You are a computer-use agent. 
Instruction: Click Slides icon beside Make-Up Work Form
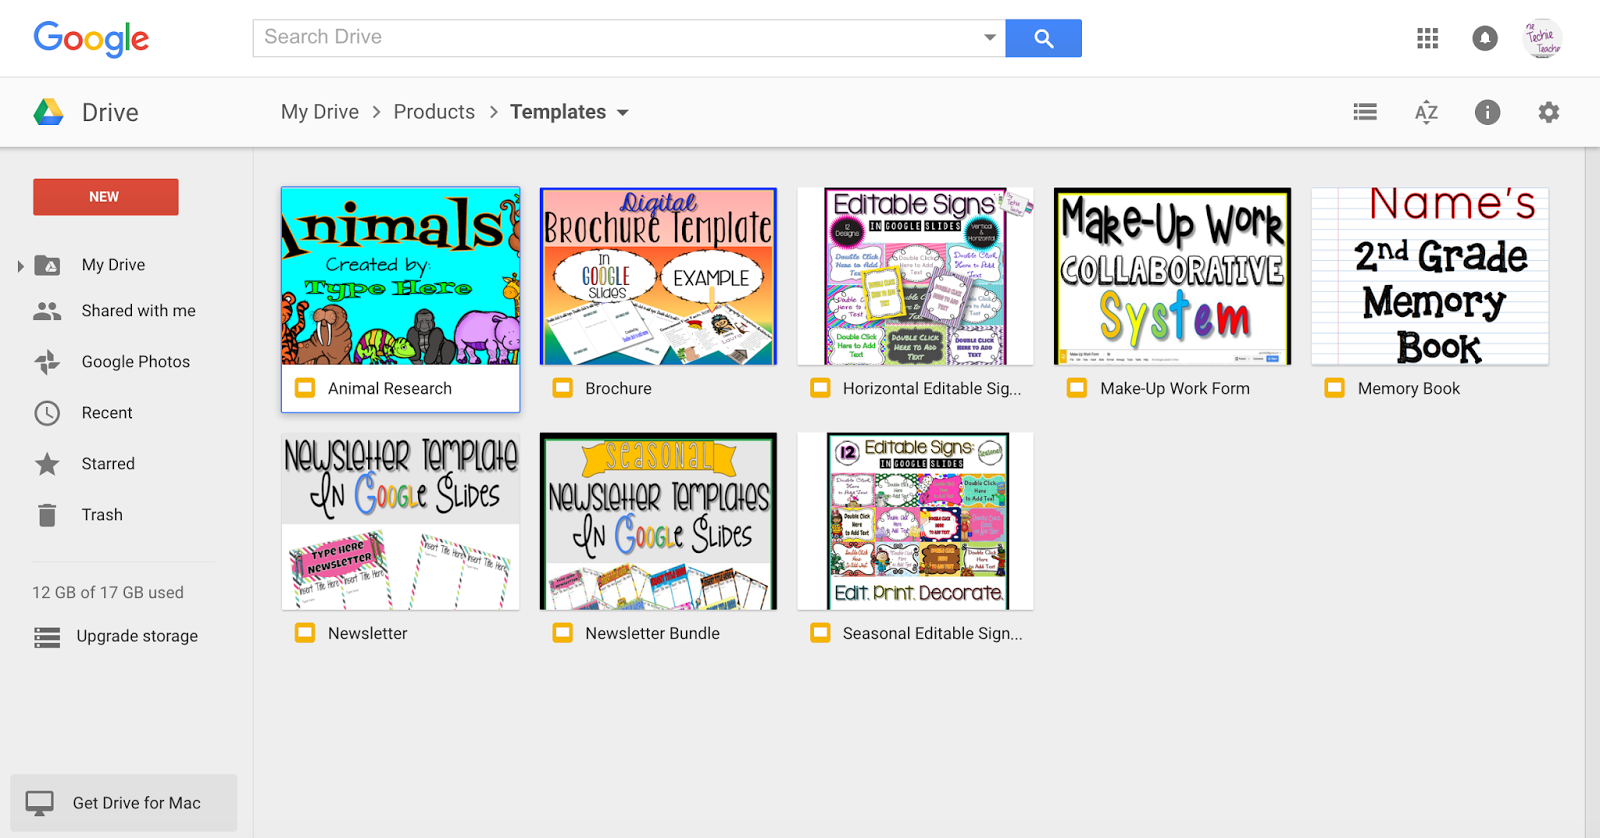(1077, 388)
